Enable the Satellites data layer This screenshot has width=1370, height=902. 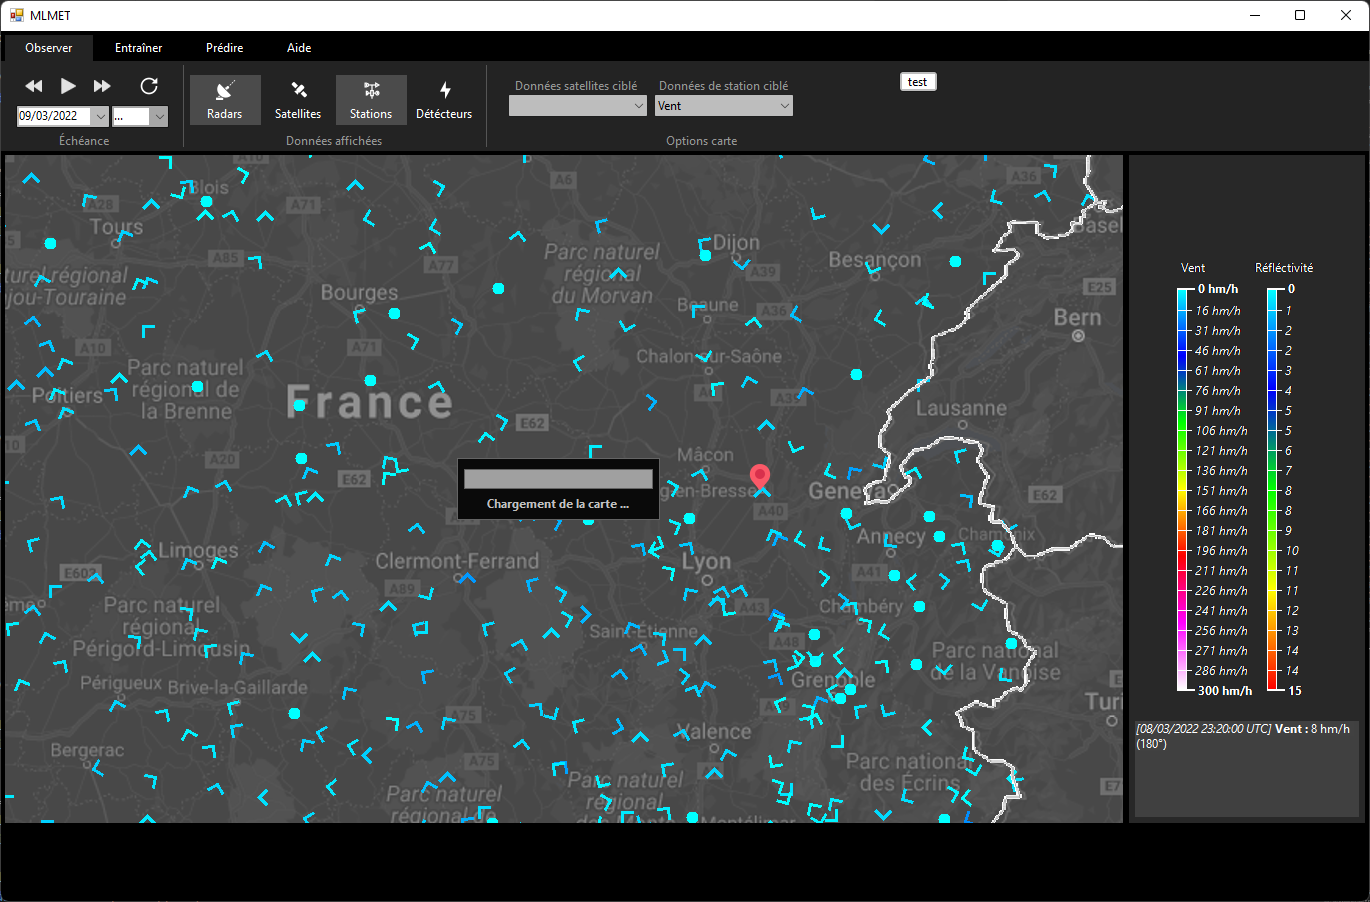click(298, 100)
